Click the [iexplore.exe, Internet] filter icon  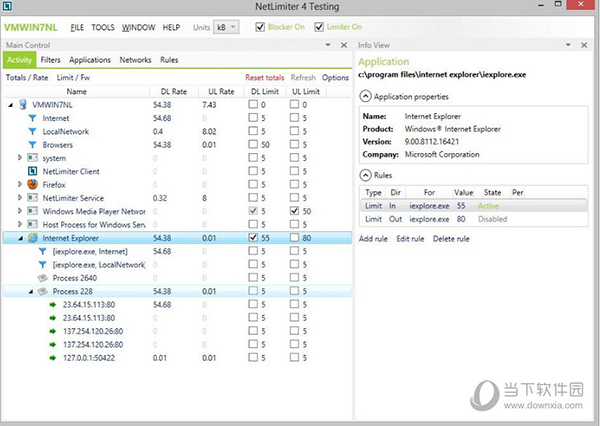coord(42,251)
